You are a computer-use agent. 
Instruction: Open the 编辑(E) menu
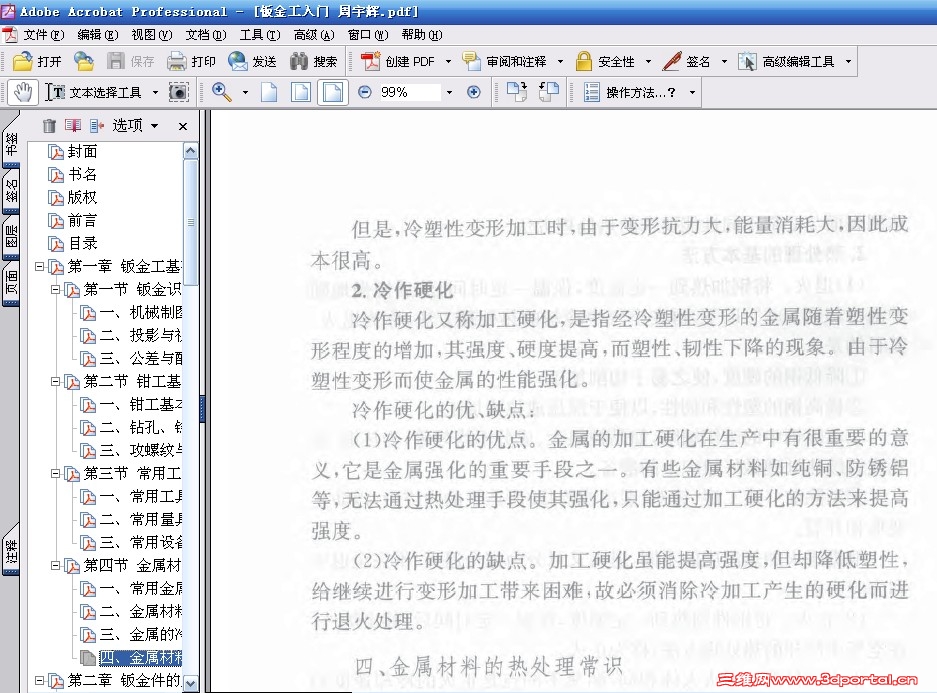click(x=98, y=35)
